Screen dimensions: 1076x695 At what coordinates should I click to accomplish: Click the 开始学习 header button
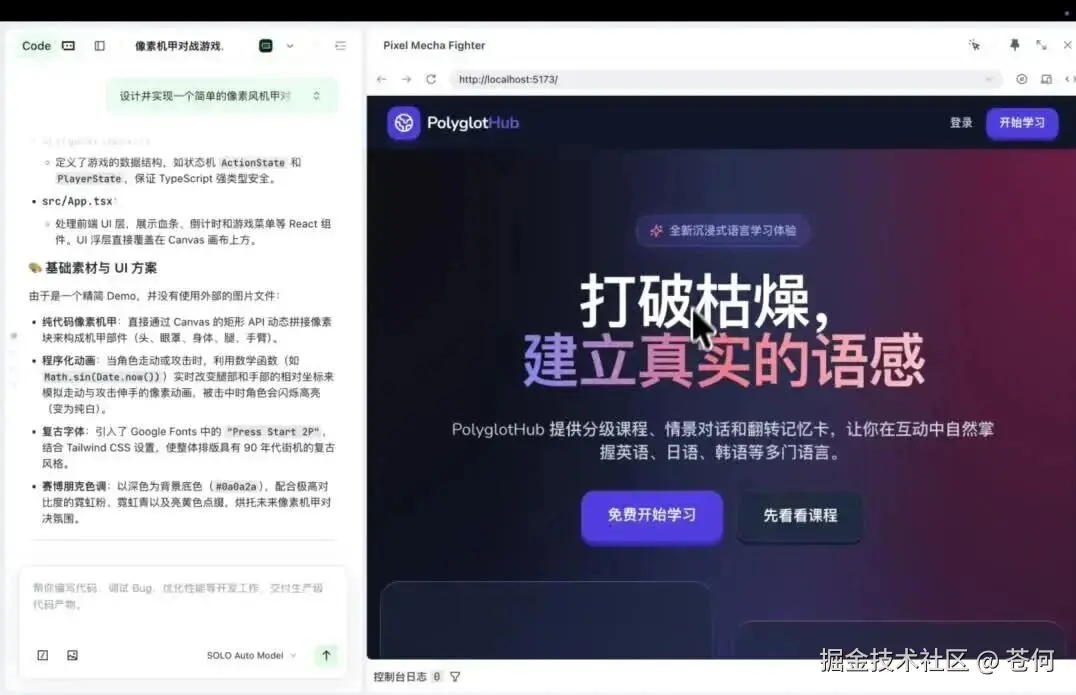1022,123
